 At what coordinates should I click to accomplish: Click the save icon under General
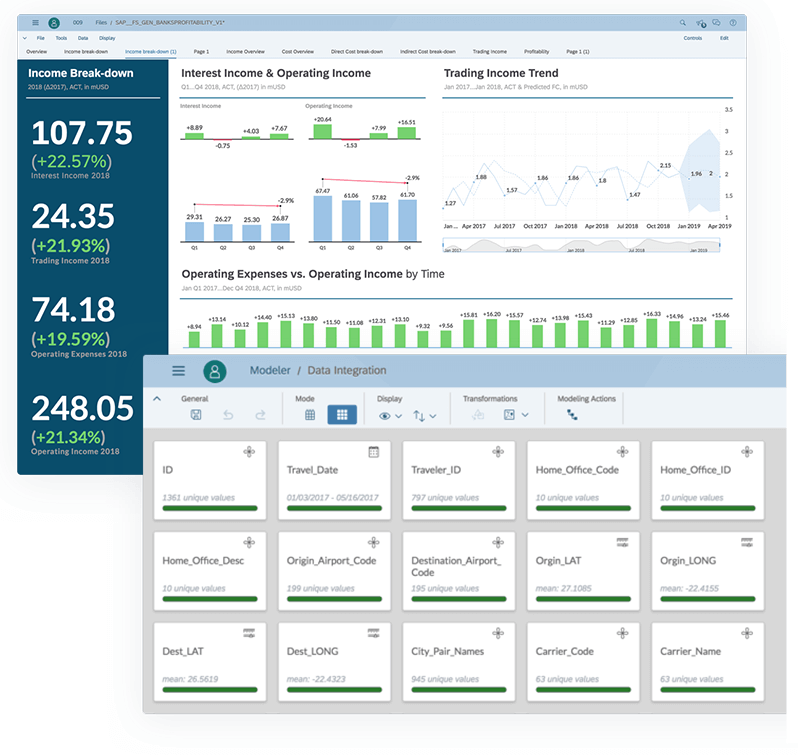click(x=195, y=415)
